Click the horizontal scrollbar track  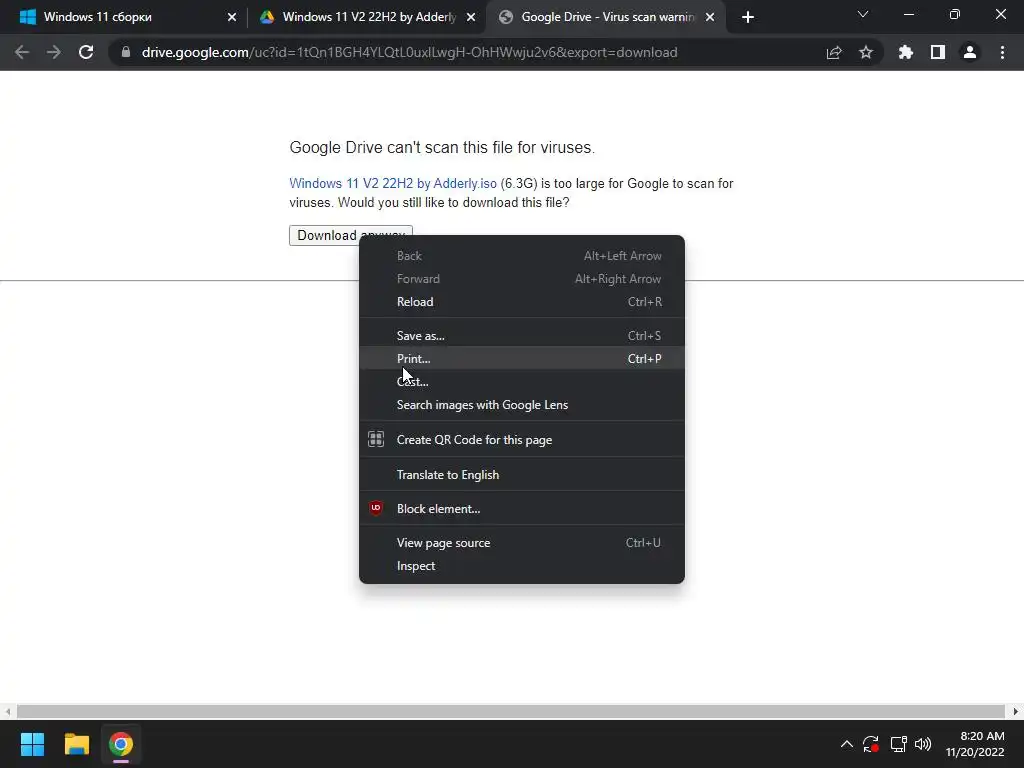click(511, 711)
